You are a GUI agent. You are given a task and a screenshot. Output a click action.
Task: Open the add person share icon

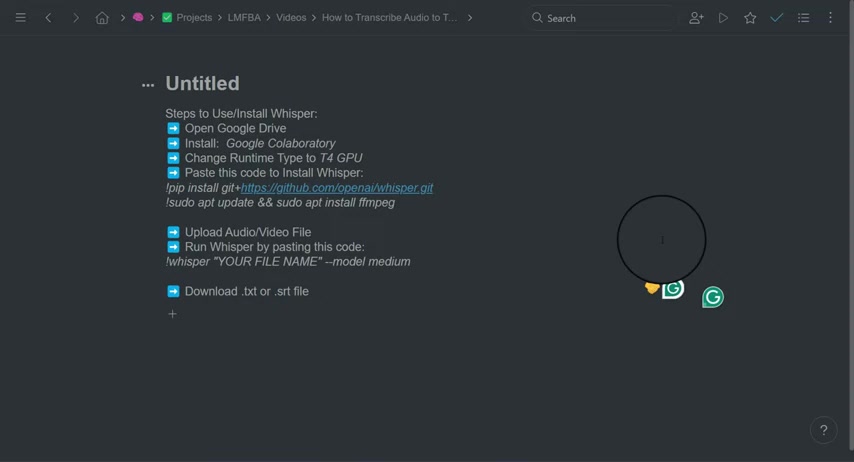696,18
